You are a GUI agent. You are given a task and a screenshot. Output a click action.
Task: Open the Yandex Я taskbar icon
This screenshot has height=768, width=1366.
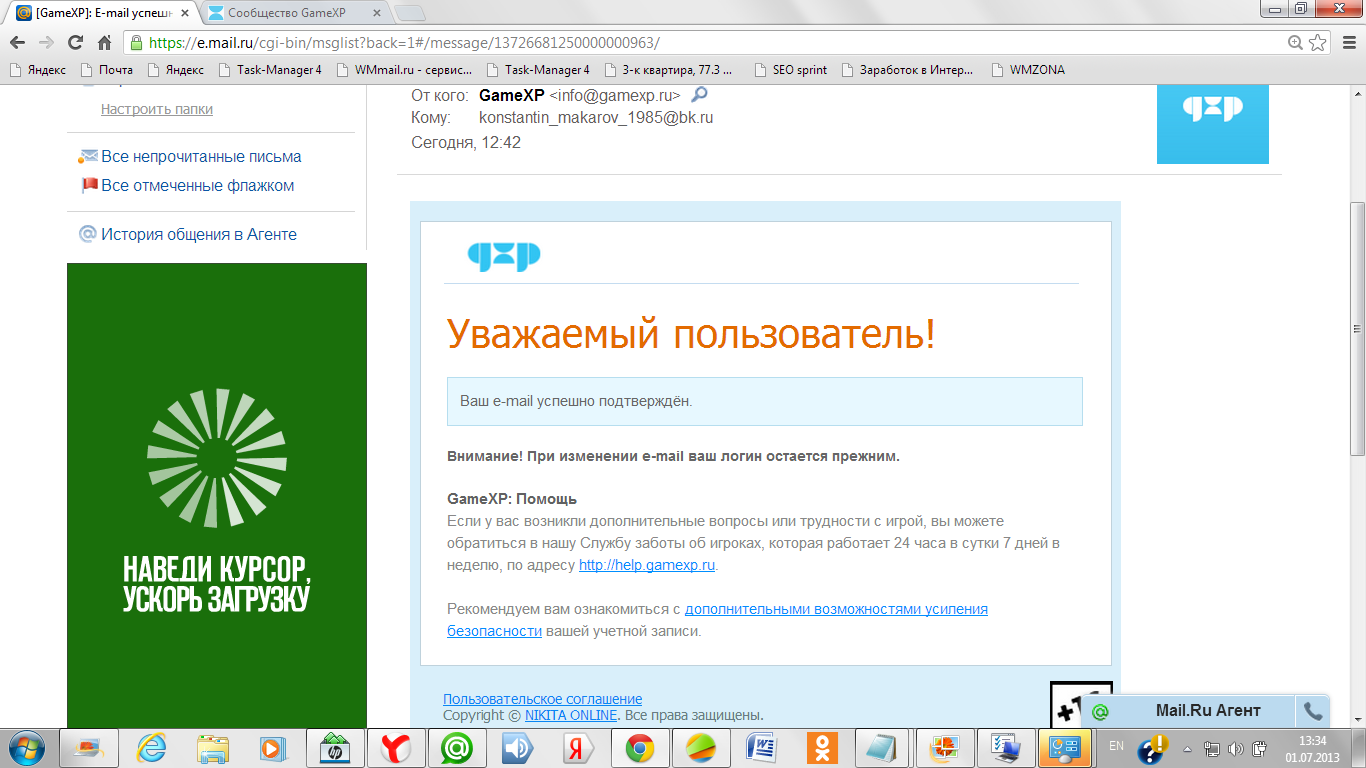click(x=577, y=748)
